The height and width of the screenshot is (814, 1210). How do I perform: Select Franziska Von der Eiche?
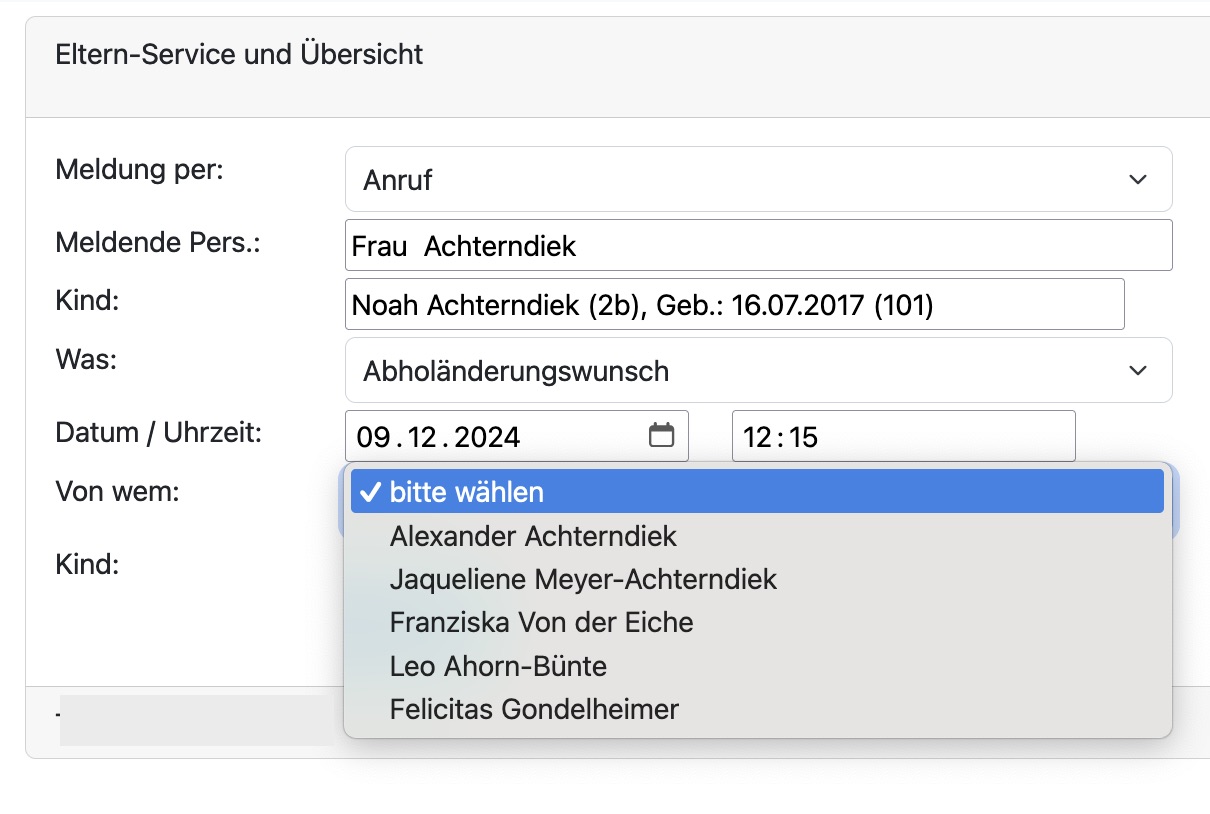point(541,622)
